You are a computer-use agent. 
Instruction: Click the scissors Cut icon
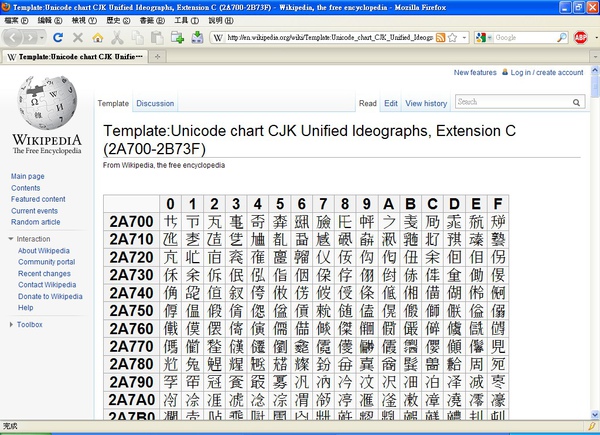click(x=117, y=37)
